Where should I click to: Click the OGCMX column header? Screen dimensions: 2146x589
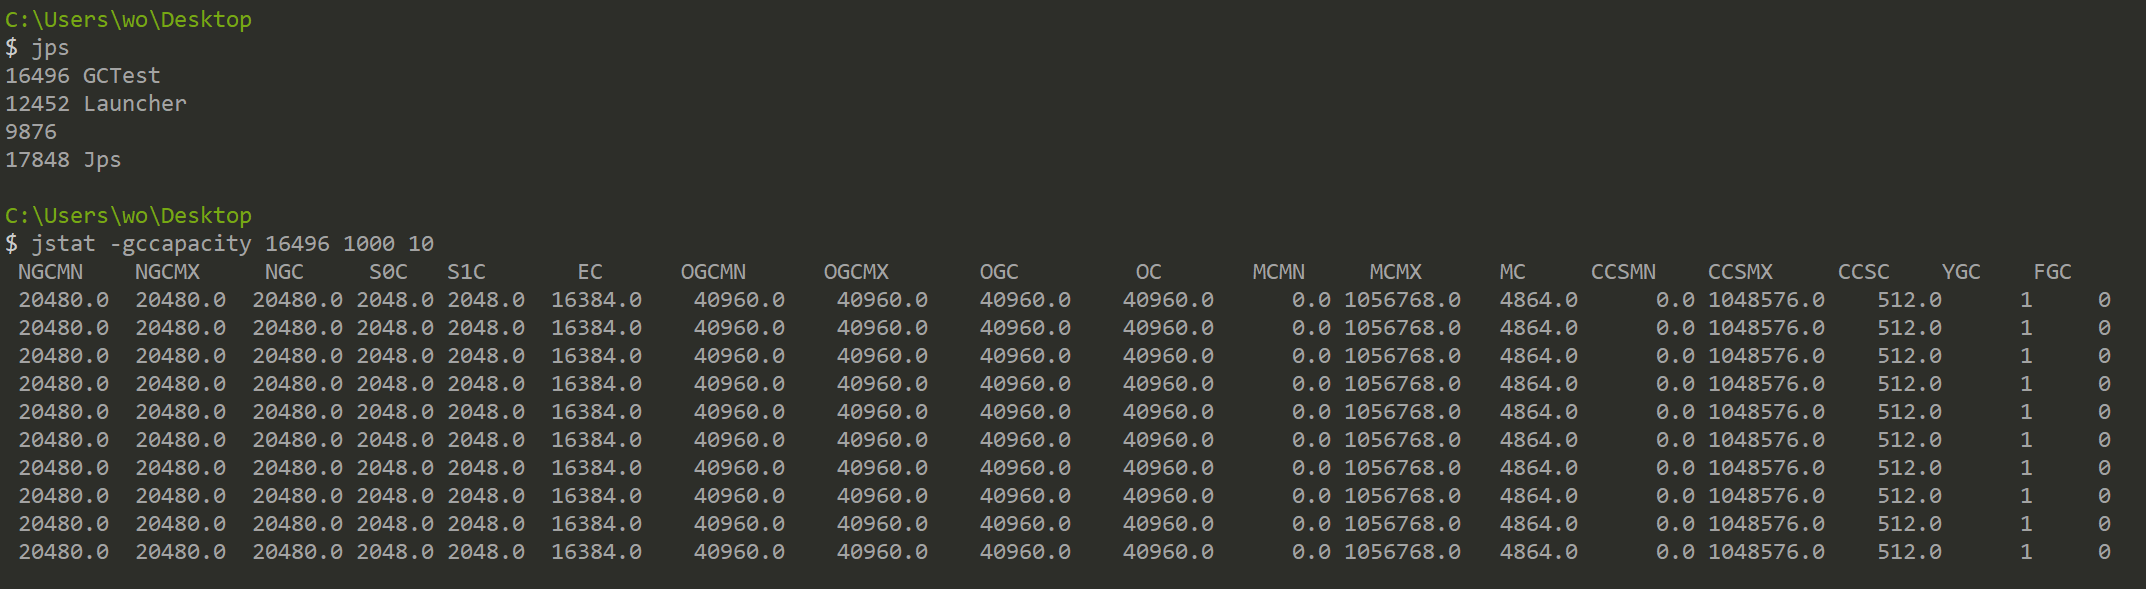coord(856,272)
